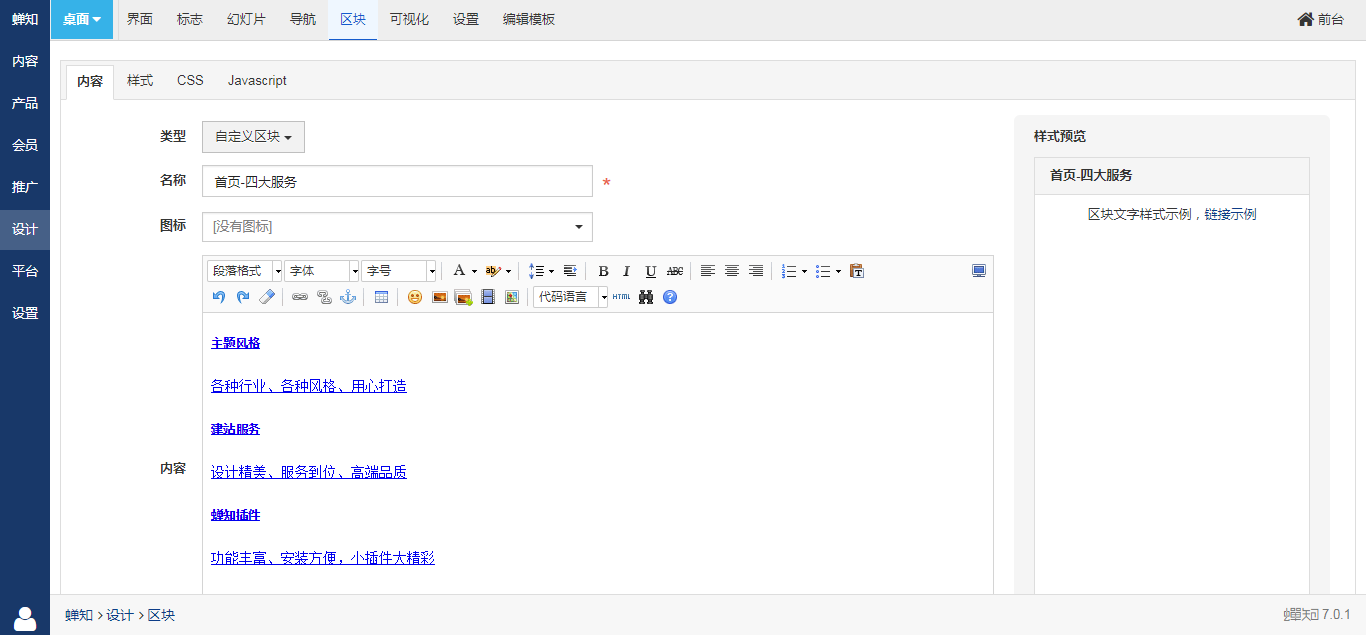This screenshot has width=1366, height=635.
Task: Click the 链接示例 sample link
Action: (x=1230, y=214)
